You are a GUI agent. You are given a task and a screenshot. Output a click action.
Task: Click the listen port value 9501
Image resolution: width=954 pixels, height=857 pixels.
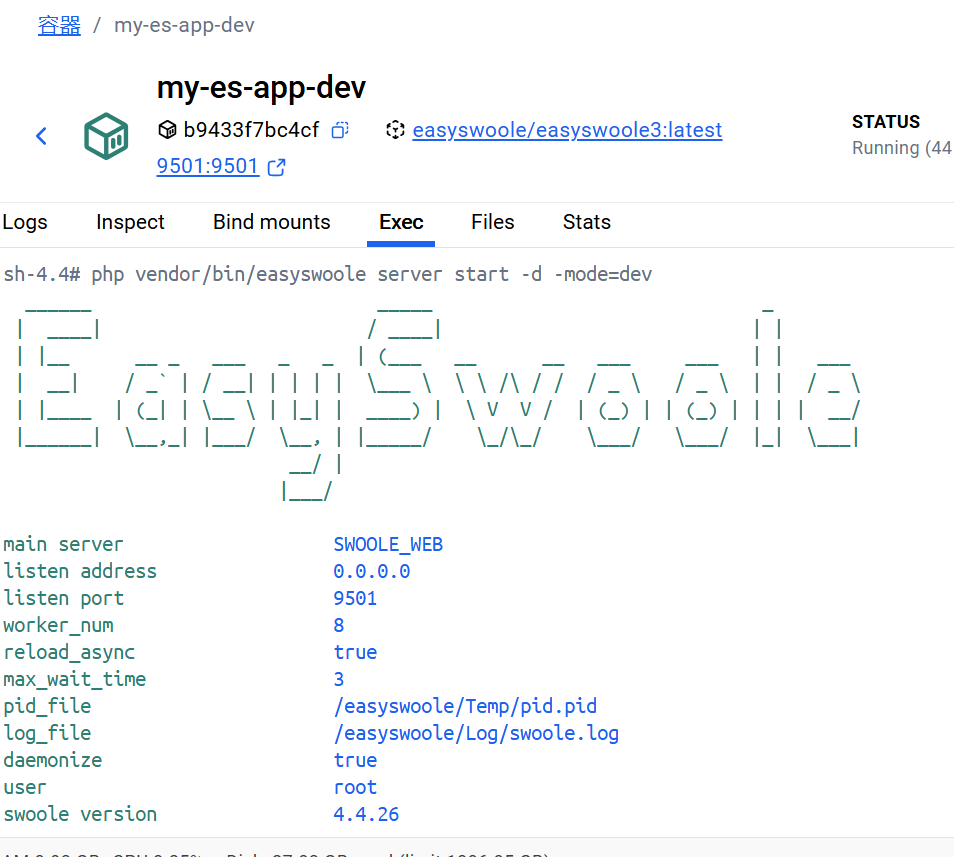coord(355,599)
